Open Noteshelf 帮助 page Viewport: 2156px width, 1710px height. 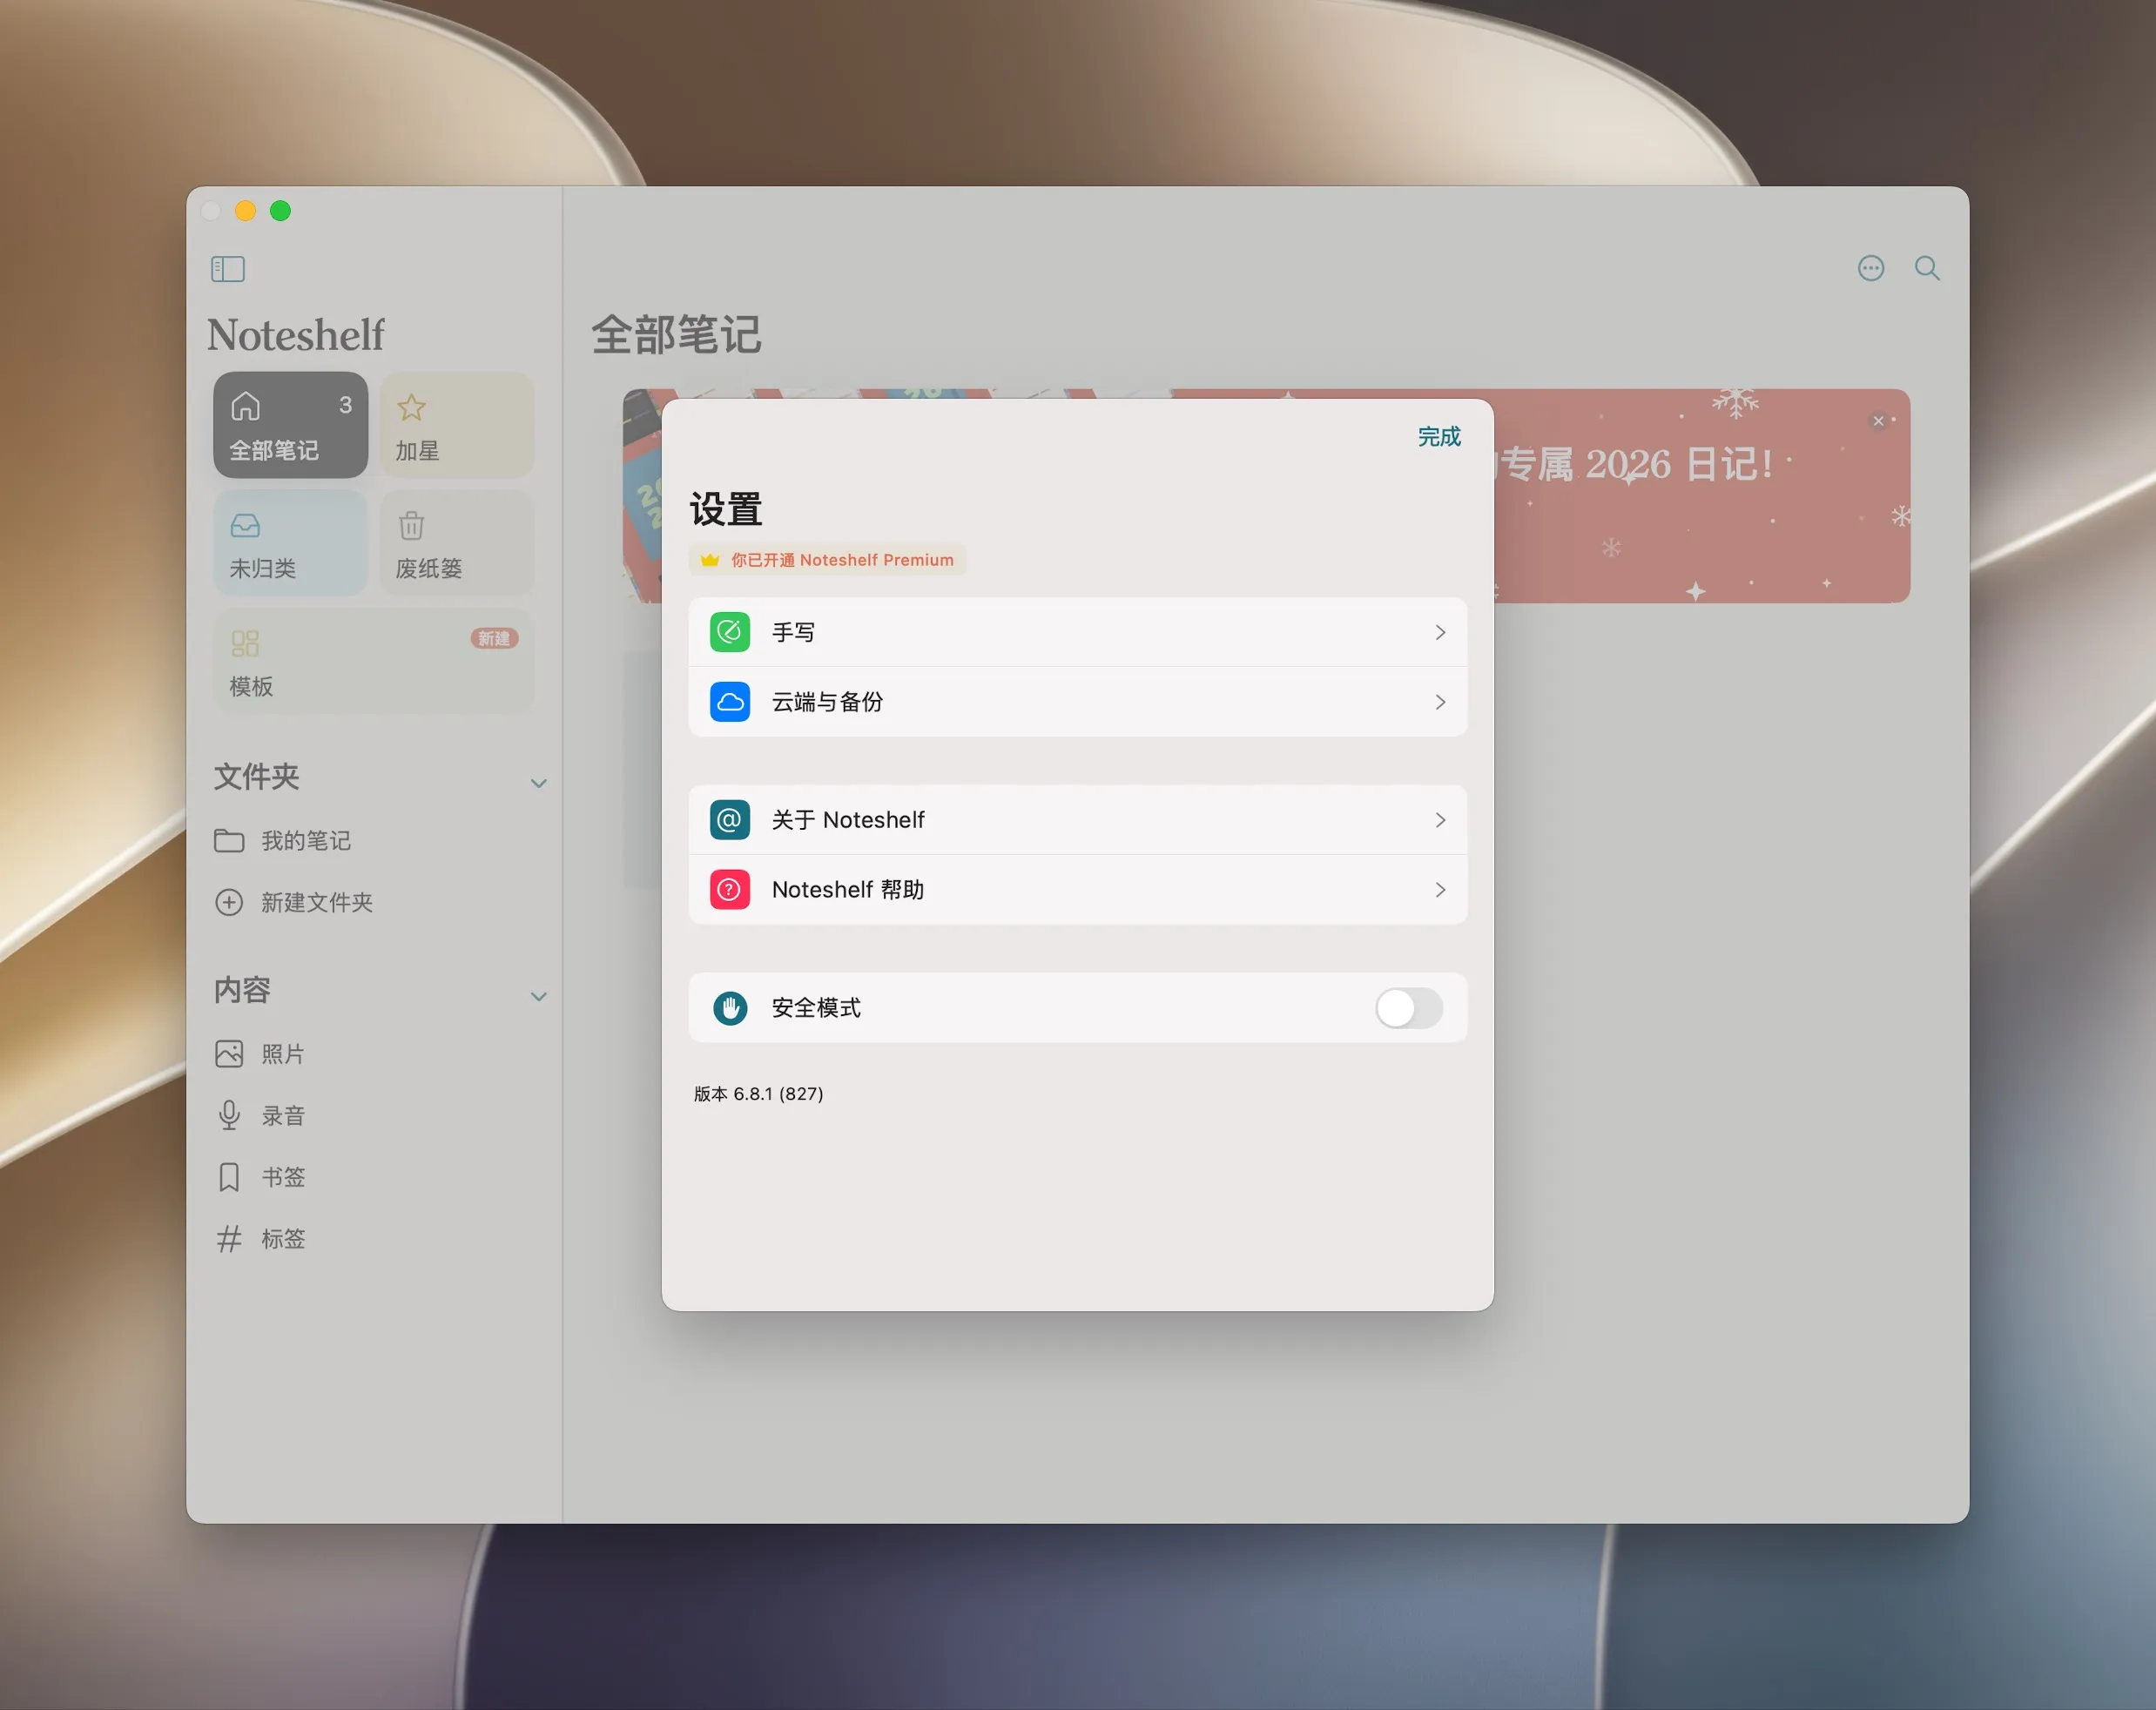[x=1078, y=890]
